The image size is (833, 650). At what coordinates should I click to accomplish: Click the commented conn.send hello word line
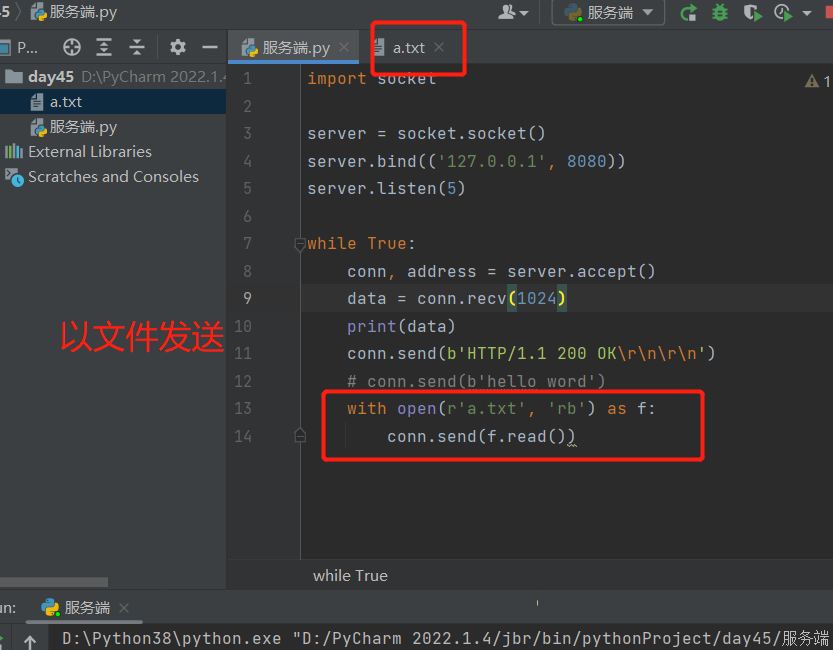point(476,381)
